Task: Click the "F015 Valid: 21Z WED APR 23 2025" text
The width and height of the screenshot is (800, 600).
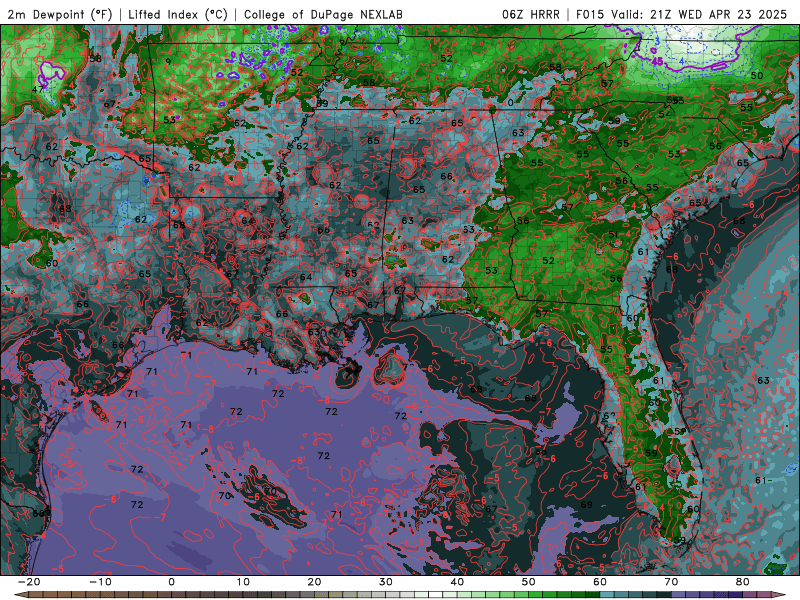Action: 681,14
